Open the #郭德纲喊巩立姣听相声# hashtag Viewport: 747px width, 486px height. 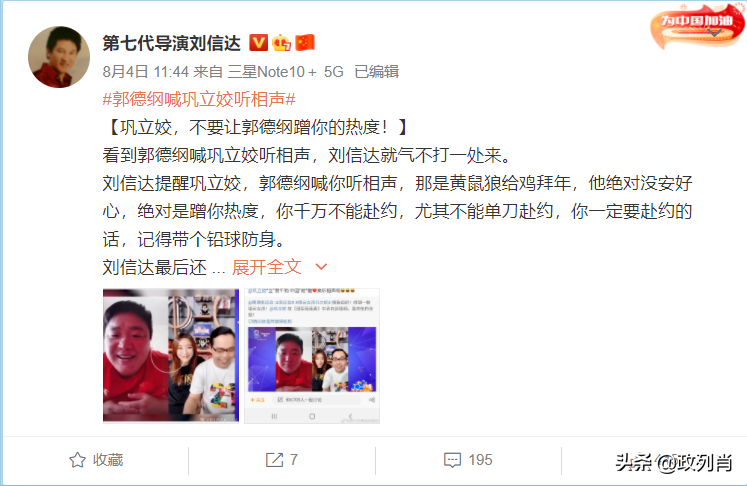click(x=199, y=99)
